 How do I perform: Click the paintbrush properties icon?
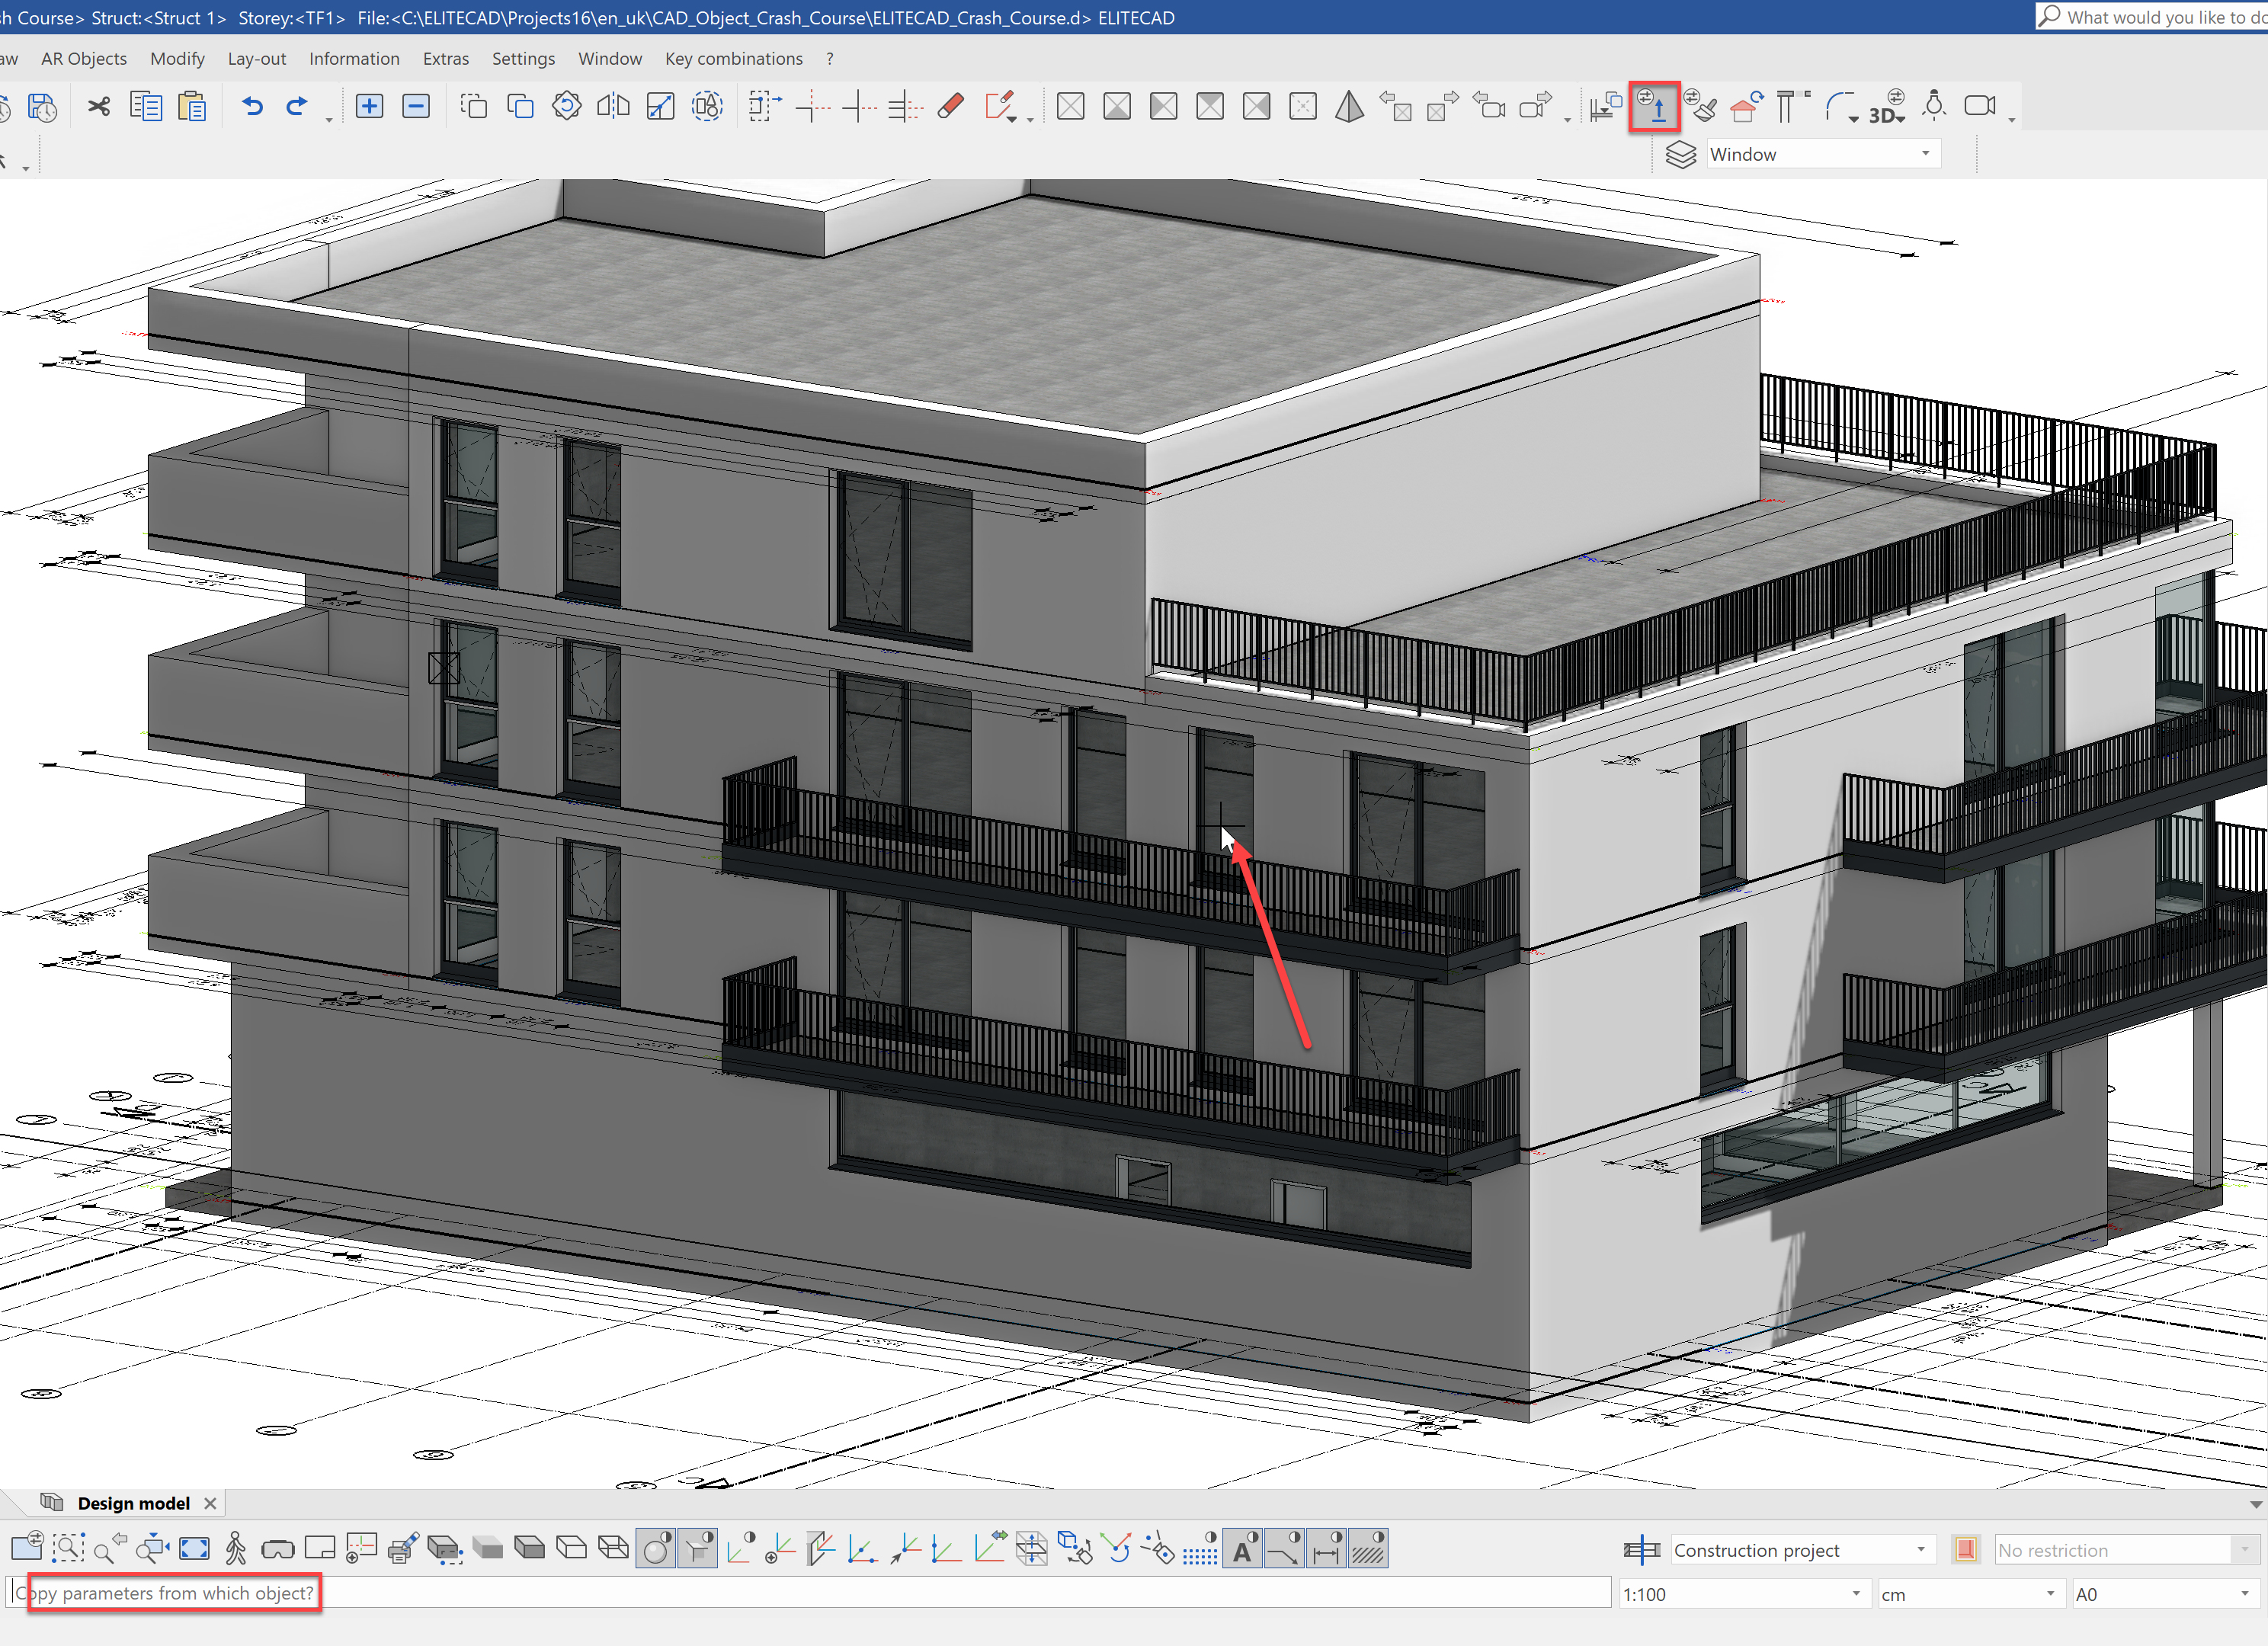(x=1700, y=106)
